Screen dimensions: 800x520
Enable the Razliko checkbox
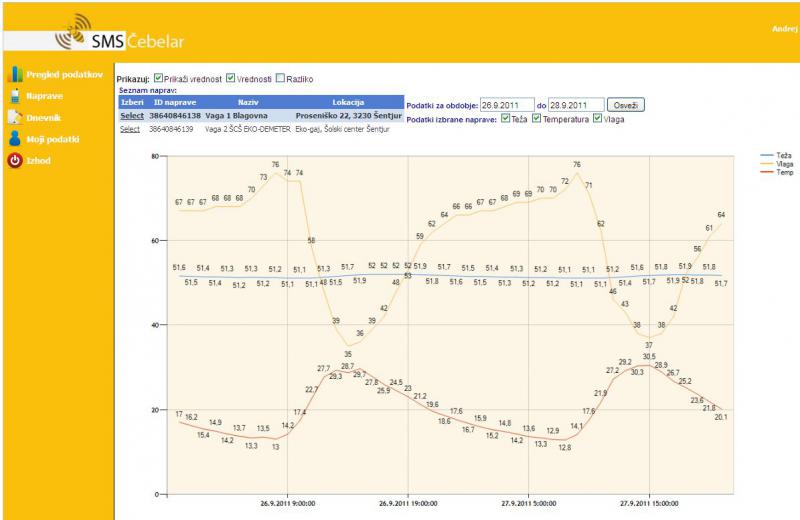280,78
